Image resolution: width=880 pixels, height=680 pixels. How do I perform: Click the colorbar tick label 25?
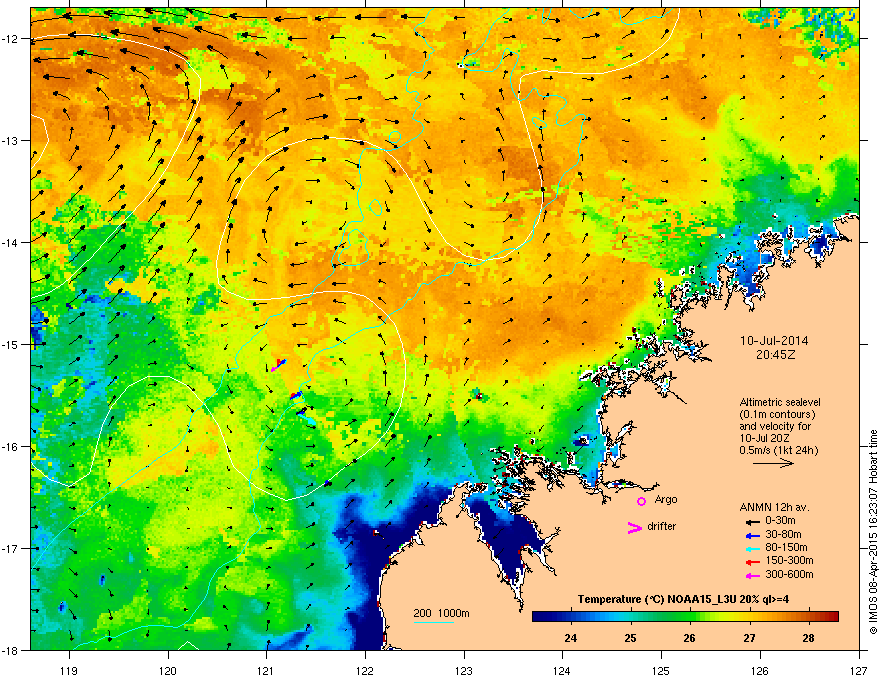(x=630, y=638)
